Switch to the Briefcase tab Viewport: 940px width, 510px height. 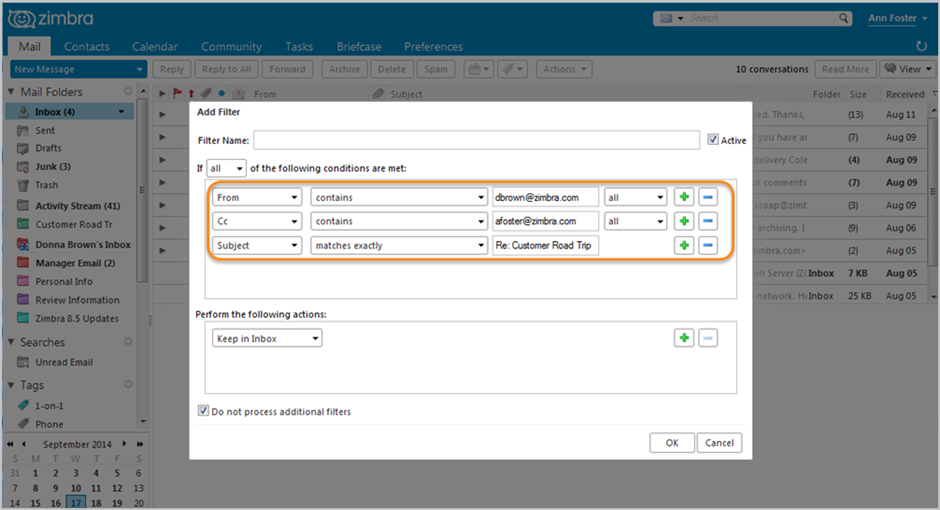pyautogui.click(x=358, y=46)
